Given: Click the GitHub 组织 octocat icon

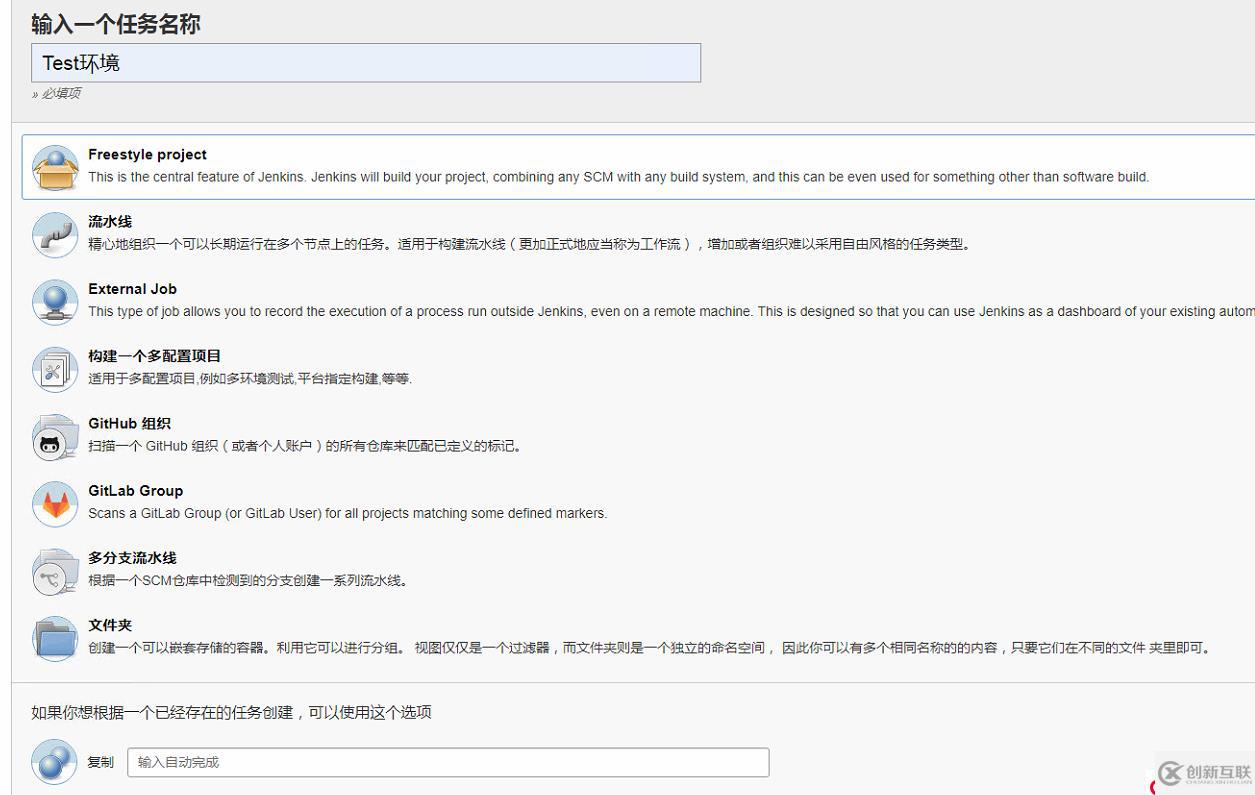Looking at the screenshot, I should [x=55, y=436].
